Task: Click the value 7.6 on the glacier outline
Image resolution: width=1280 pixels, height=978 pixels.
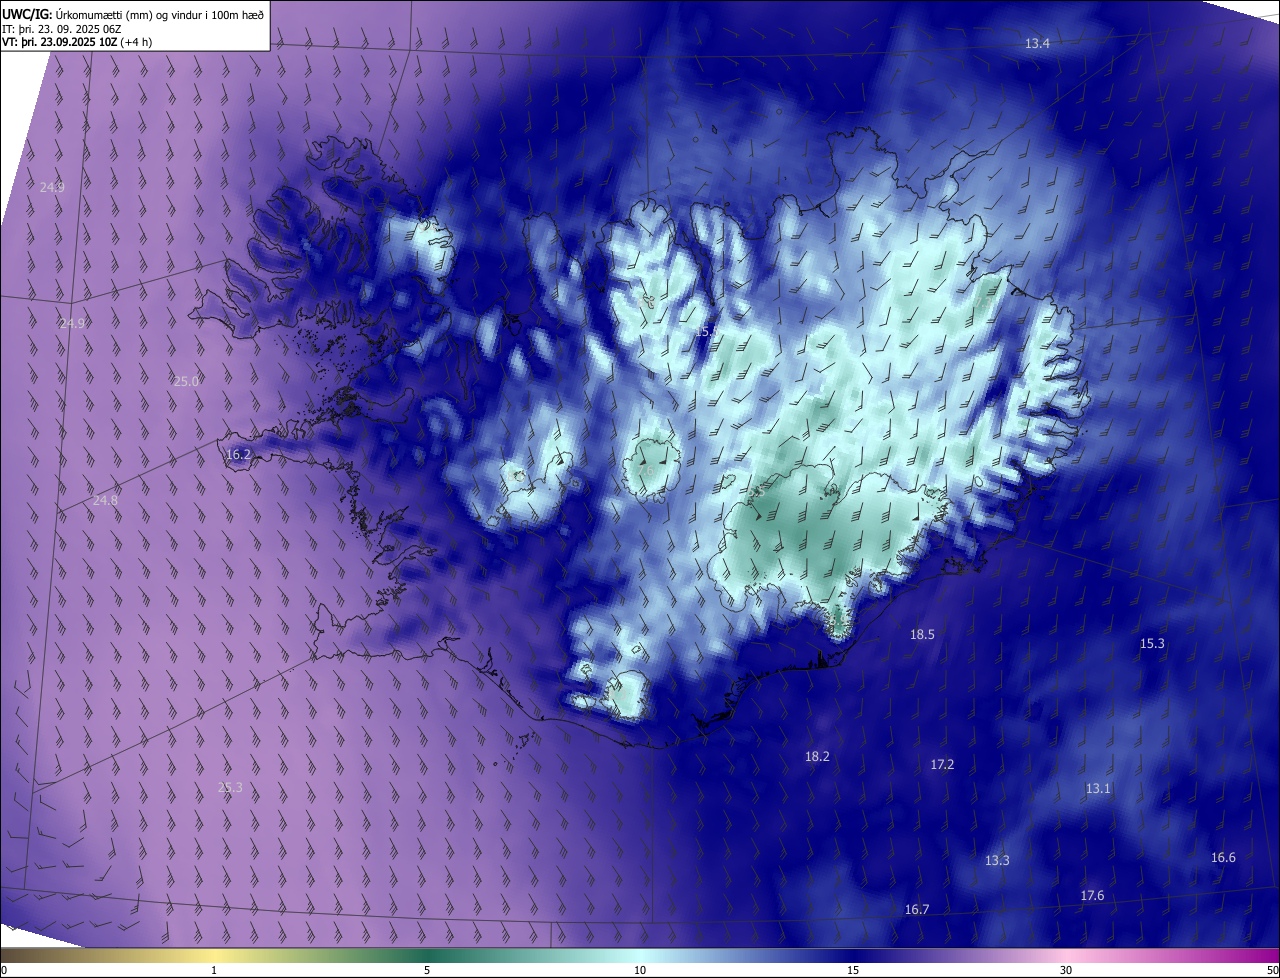Action: click(x=644, y=470)
